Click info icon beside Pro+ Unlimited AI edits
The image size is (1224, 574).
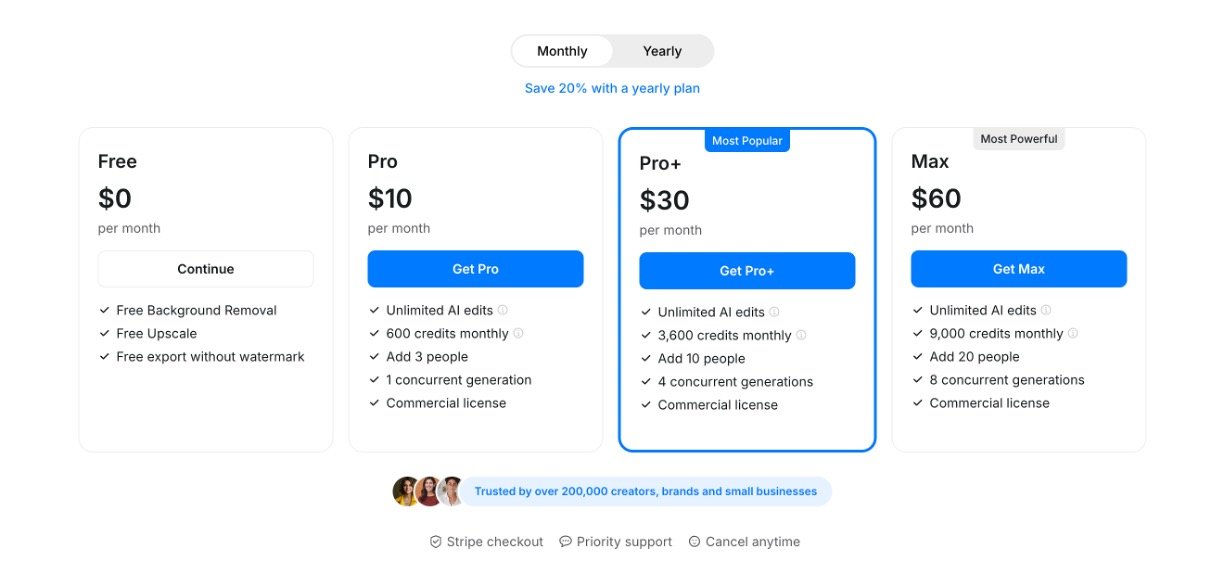(x=774, y=312)
